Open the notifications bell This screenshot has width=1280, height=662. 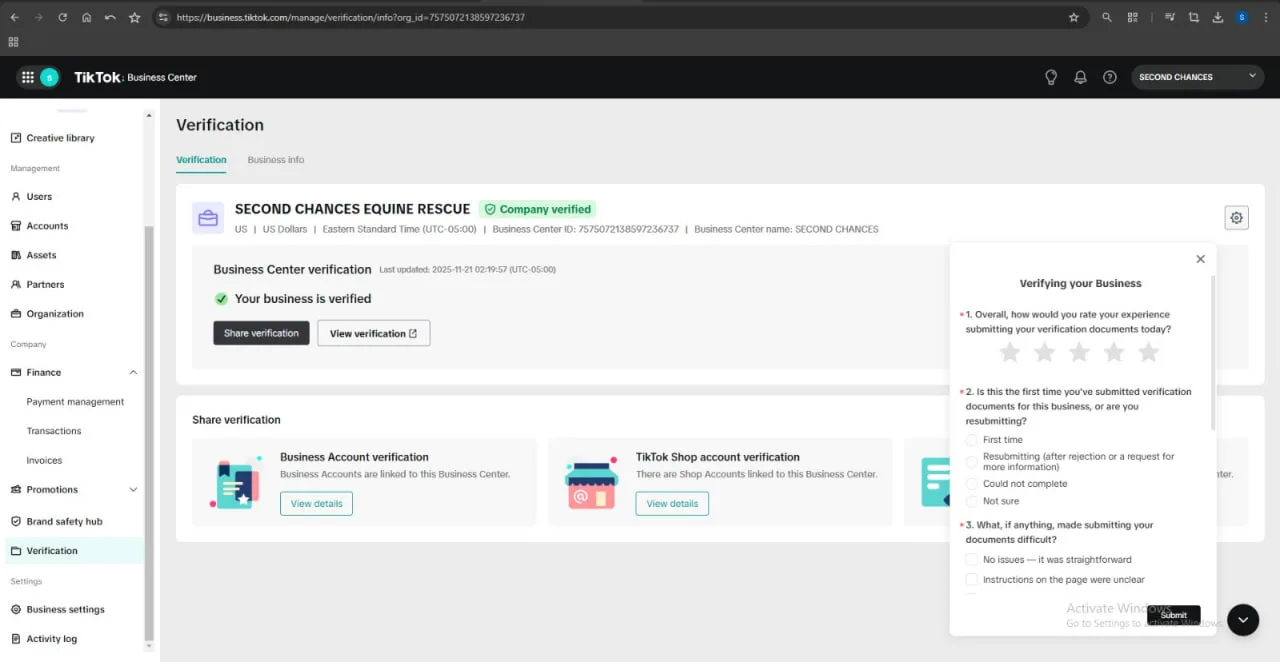(1080, 77)
